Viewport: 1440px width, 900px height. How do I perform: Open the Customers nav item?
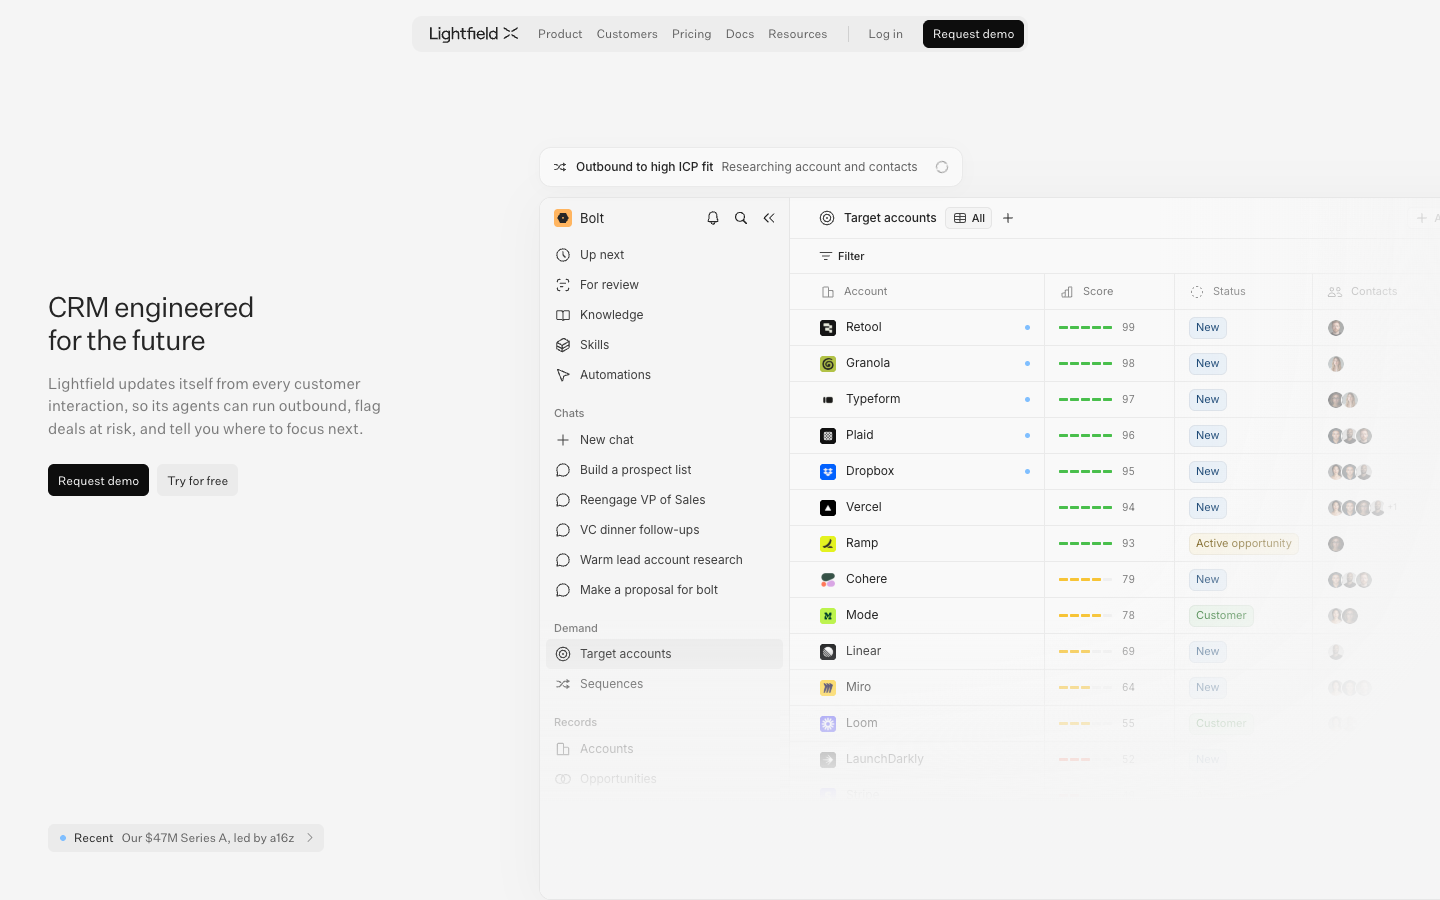point(627,34)
